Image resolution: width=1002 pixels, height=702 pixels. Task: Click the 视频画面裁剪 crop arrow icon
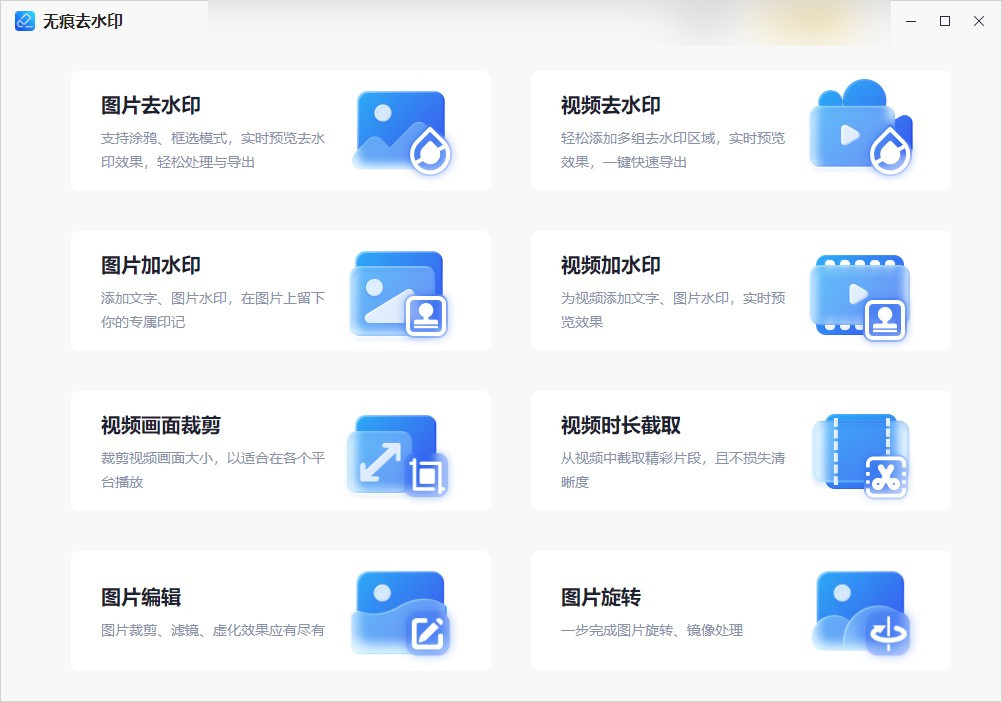pyautogui.click(x=395, y=451)
